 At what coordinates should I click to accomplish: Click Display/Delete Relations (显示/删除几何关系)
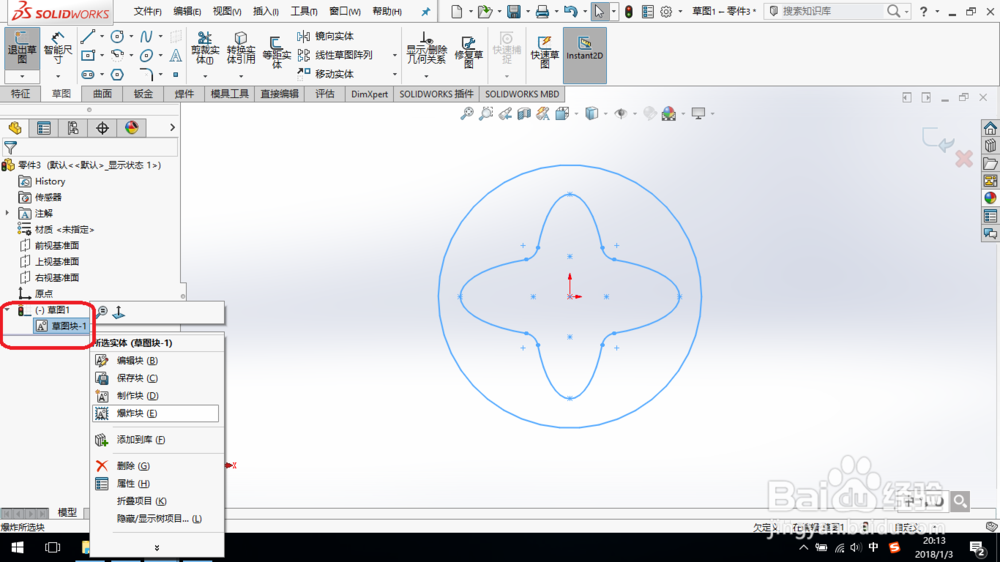click(426, 48)
